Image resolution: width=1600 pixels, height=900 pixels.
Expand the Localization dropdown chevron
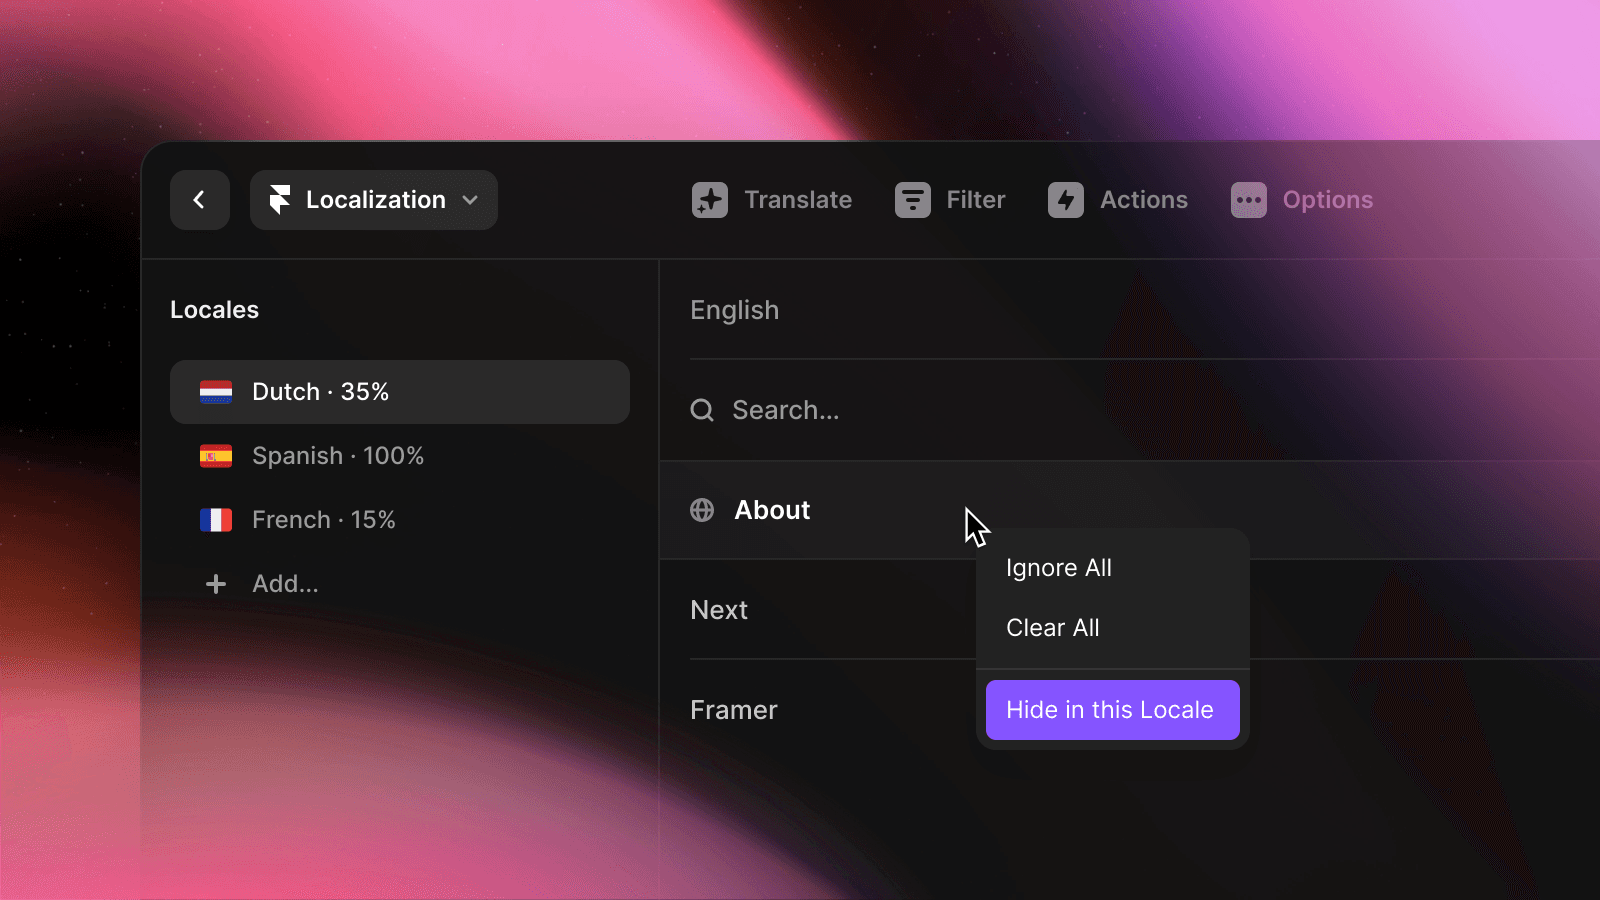point(470,200)
